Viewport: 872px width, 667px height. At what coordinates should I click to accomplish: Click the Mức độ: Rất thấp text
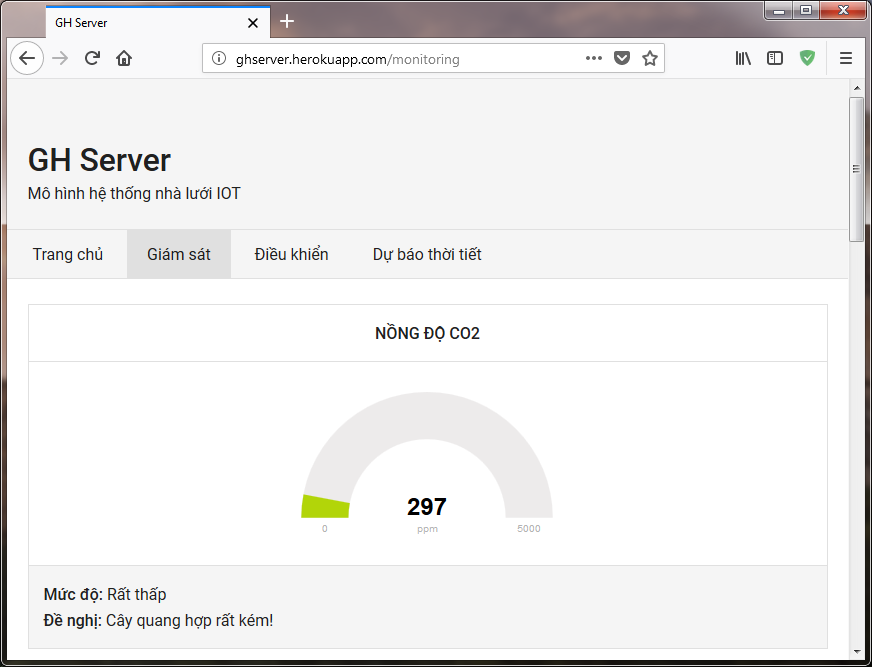pyautogui.click(x=105, y=594)
